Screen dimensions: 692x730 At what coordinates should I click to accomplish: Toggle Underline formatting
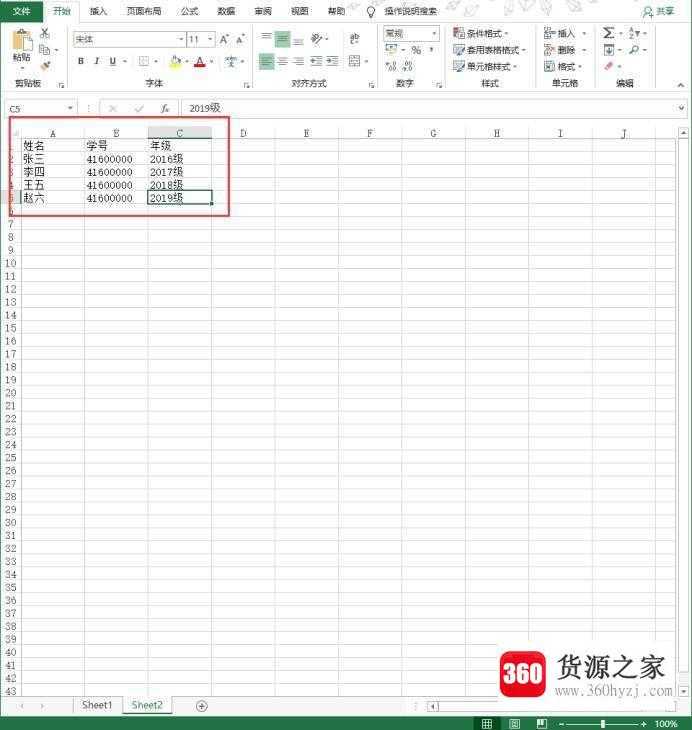click(113, 61)
